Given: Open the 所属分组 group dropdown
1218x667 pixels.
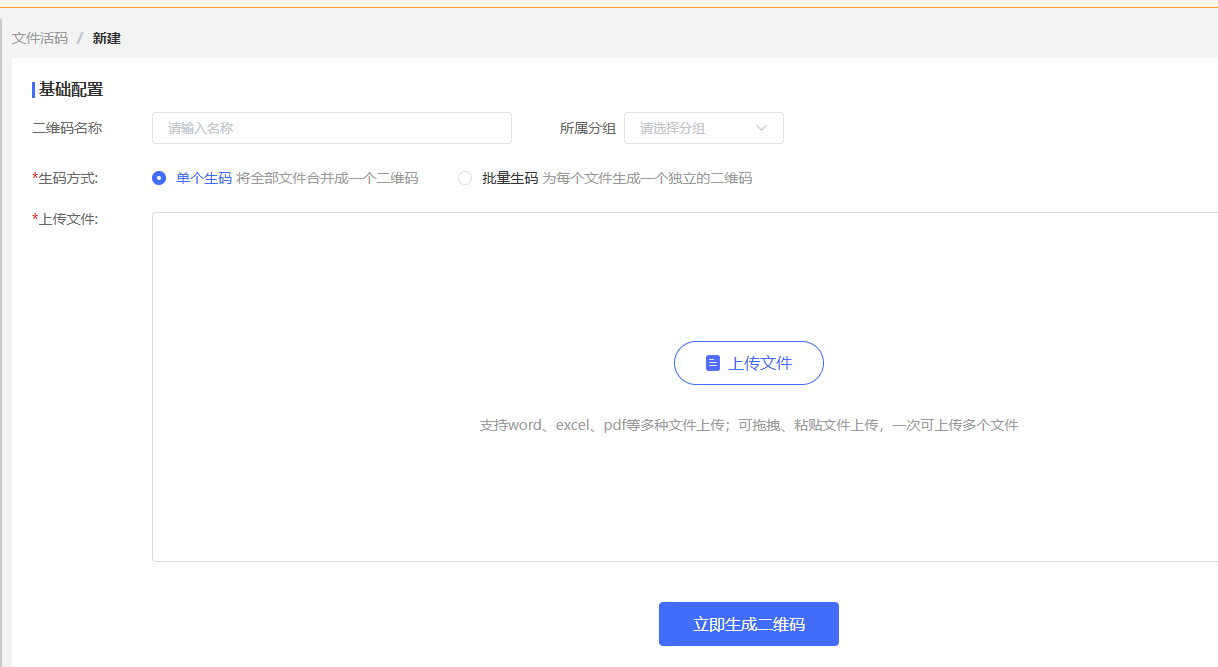Looking at the screenshot, I should click(704, 128).
